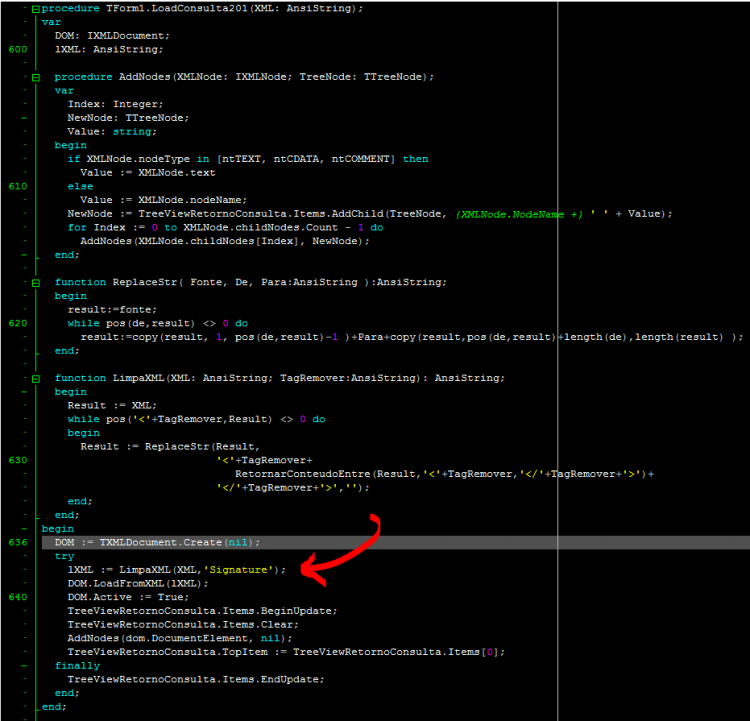Click 'TreeViewRetornoConsulta.Items.EndUpdate;' line
This screenshot has height=721, width=750.
[196, 679]
